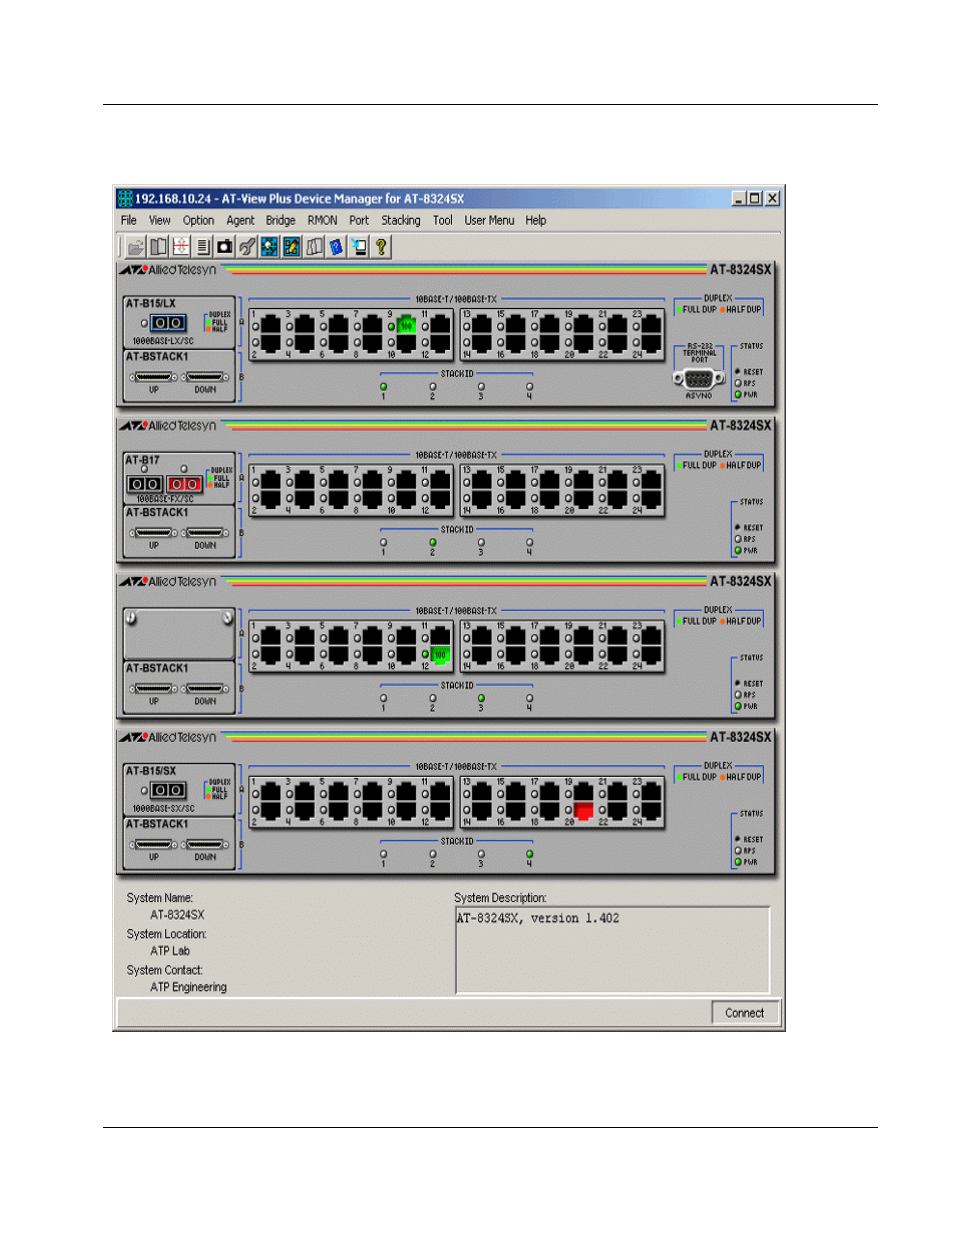Click the AT-B15/LX fiber port connector

coord(168,323)
